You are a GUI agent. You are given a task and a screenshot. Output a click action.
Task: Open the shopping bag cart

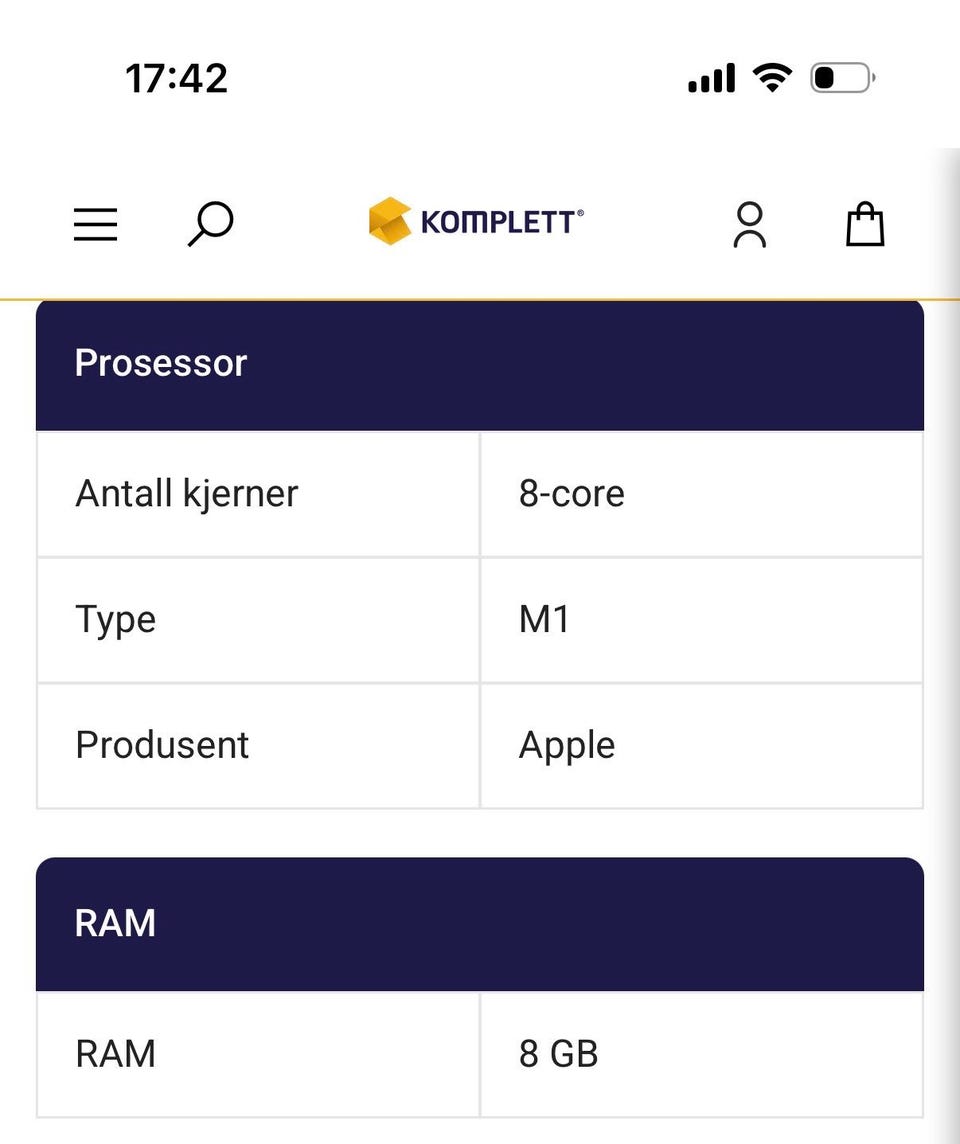(x=865, y=224)
